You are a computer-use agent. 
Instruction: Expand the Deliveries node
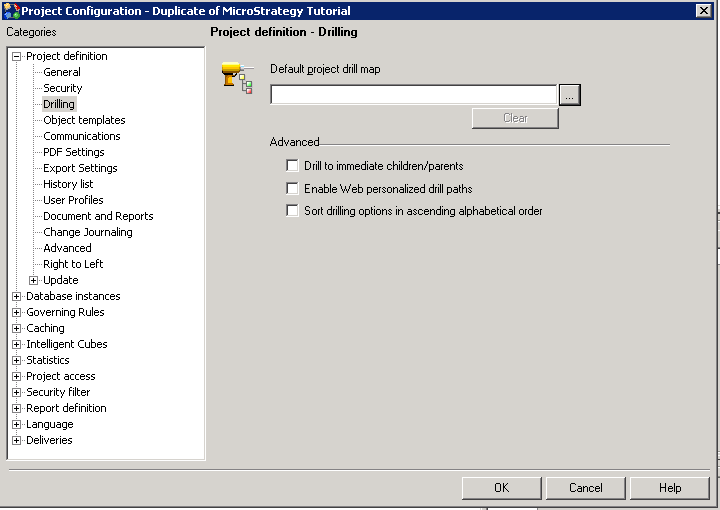click(17, 441)
